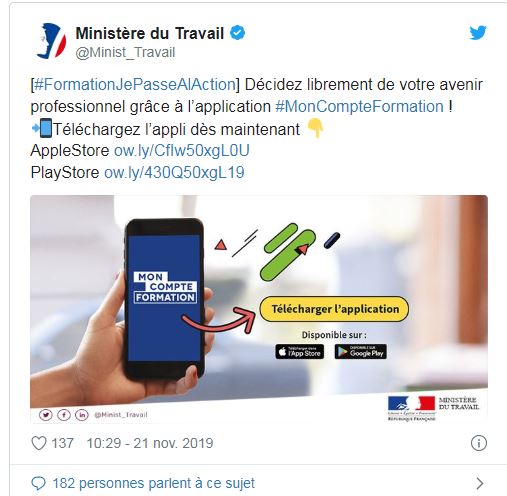The width and height of the screenshot is (507, 496).
Task: Open the #MonCompteFormation hashtag
Action: pos(359,107)
